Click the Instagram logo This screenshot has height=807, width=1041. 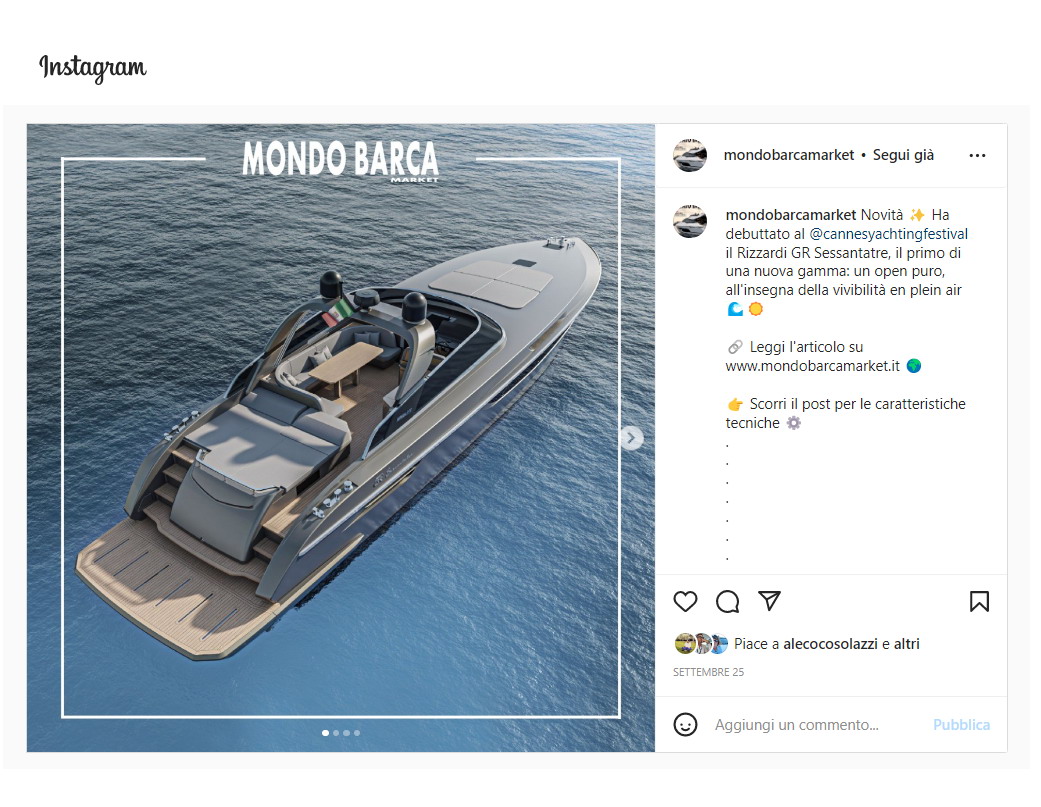click(x=93, y=68)
